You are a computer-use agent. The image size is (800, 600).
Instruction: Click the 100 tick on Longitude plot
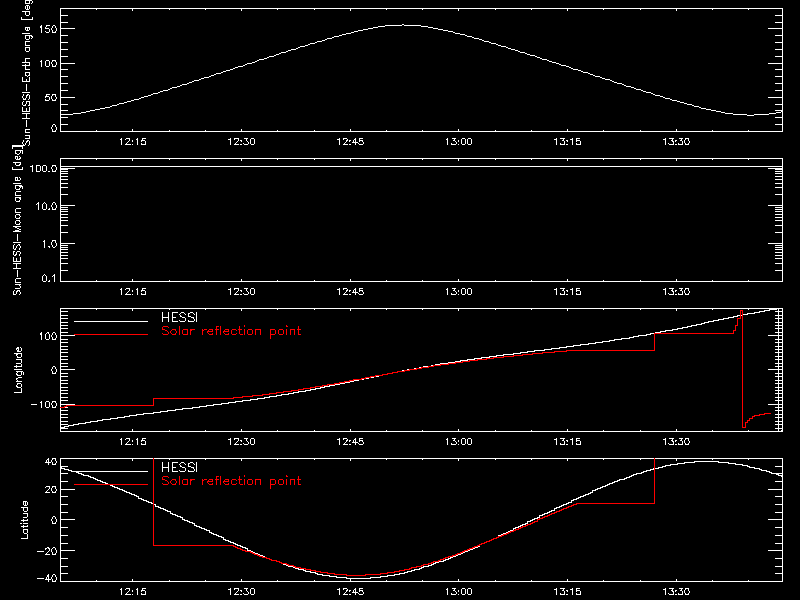point(49,336)
